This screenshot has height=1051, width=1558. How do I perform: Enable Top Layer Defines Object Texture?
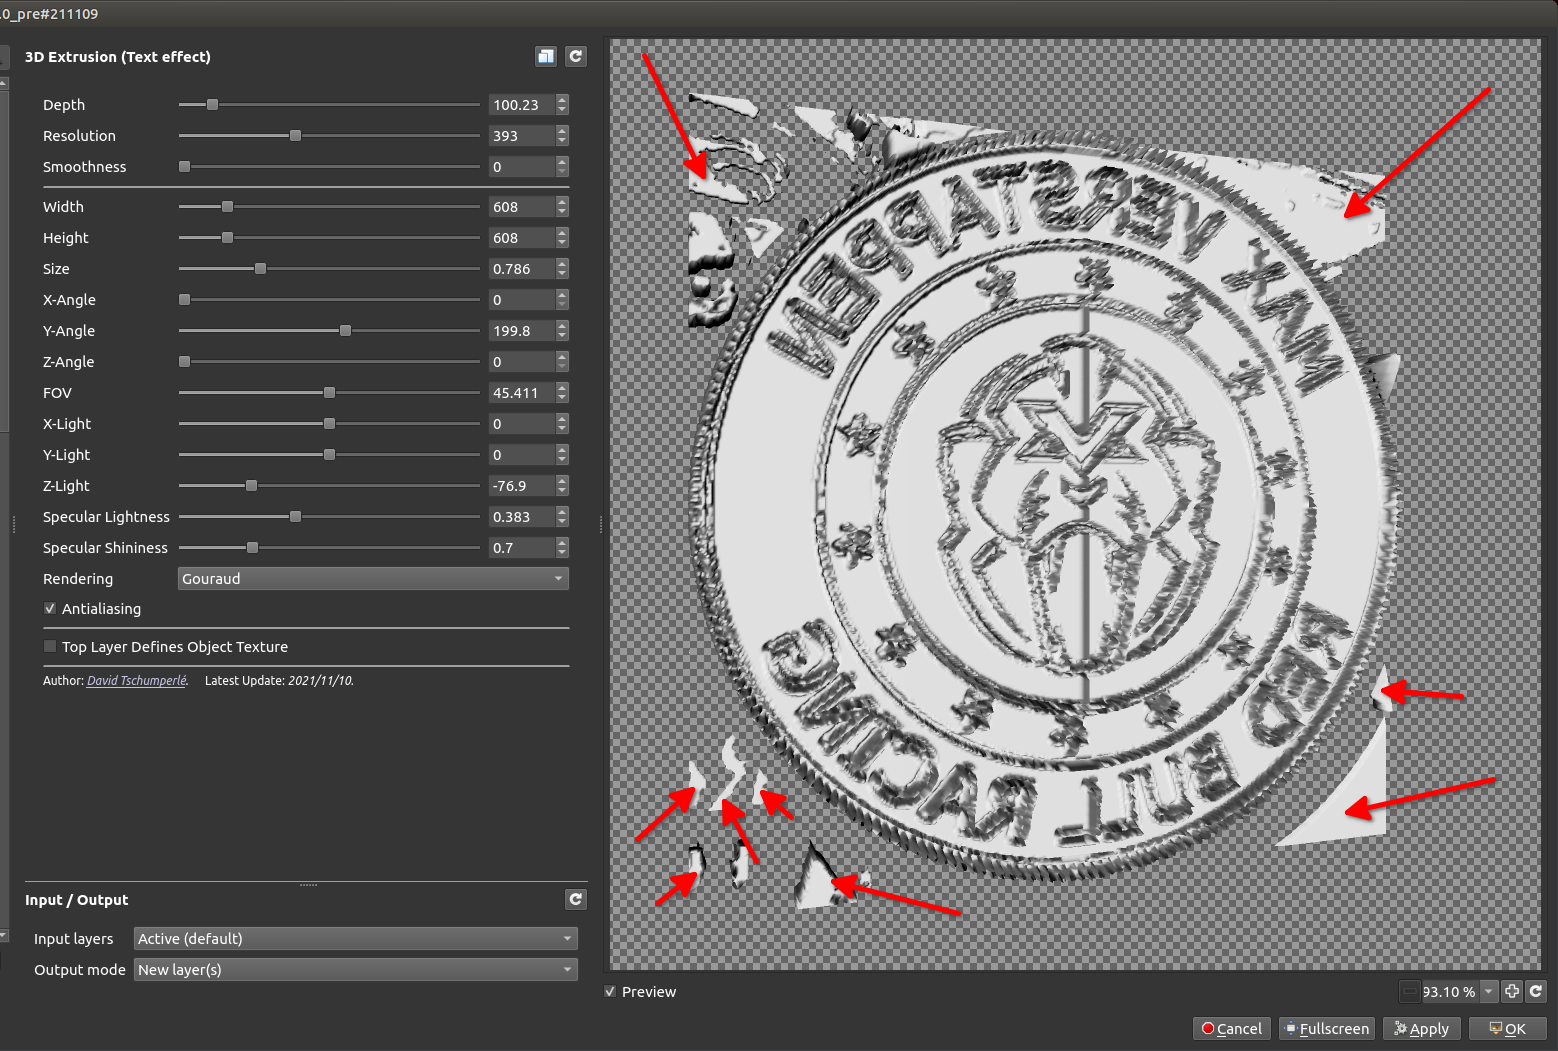point(50,647)
